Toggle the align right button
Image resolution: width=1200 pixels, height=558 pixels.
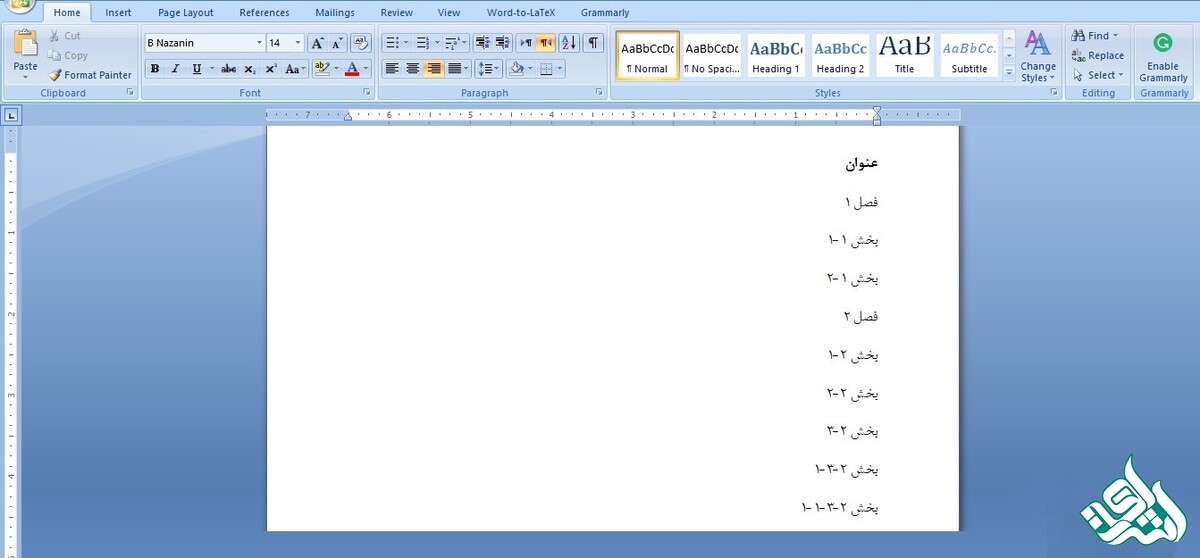(434, 69)
